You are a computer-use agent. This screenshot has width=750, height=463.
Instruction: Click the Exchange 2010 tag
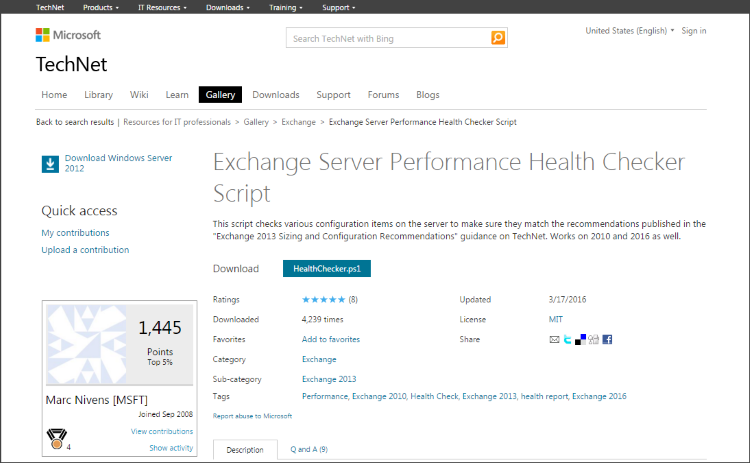[379, 396]
